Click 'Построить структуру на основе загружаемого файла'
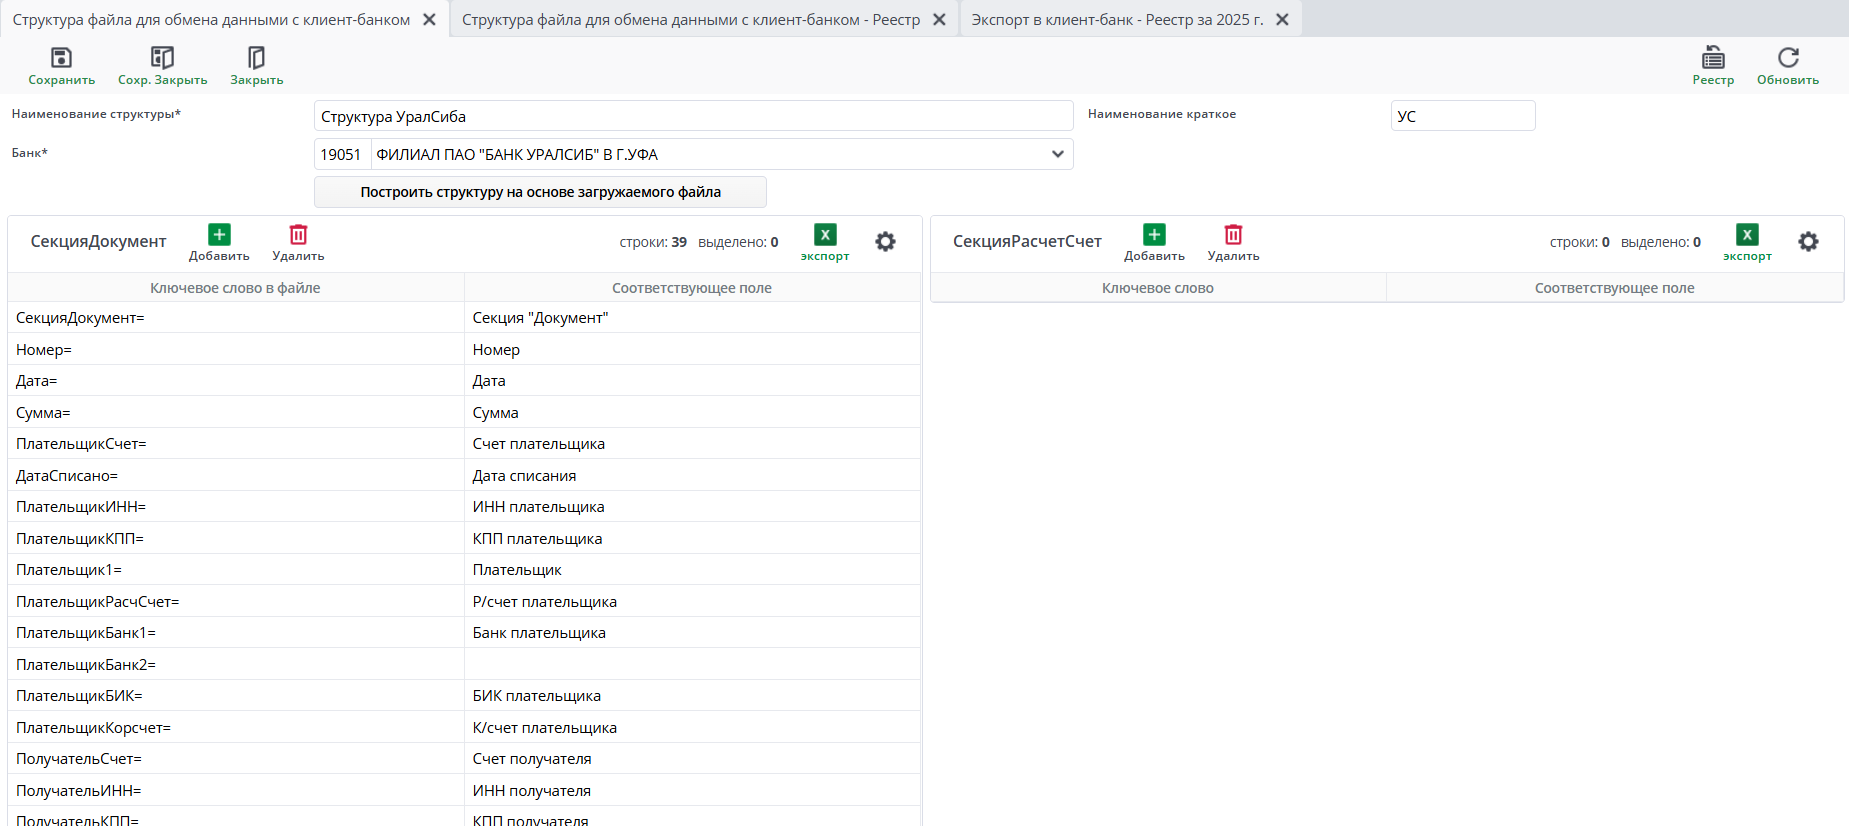 (540, 192)
